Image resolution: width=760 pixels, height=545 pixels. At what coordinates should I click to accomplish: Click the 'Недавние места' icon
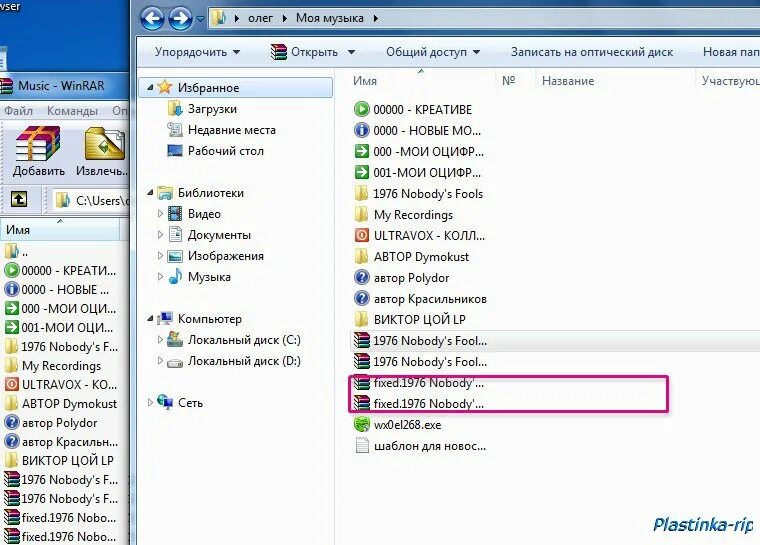coord(175,129)
